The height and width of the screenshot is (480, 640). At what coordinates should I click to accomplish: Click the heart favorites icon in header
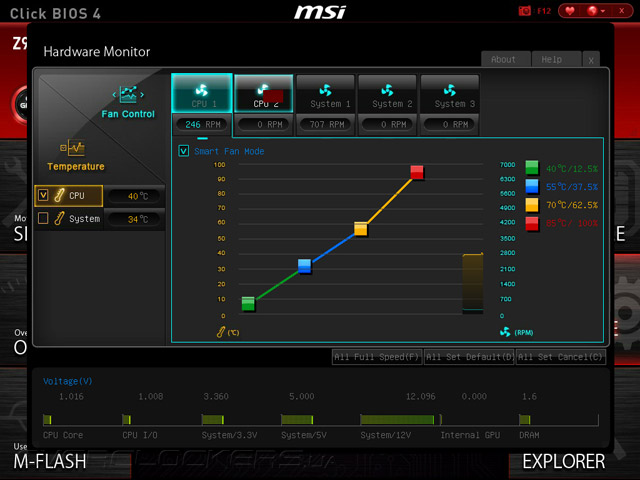tap(570, 11)
